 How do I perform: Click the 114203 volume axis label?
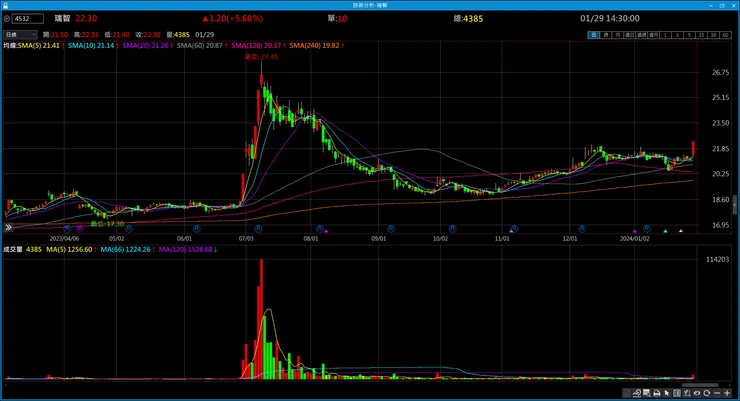717,259
